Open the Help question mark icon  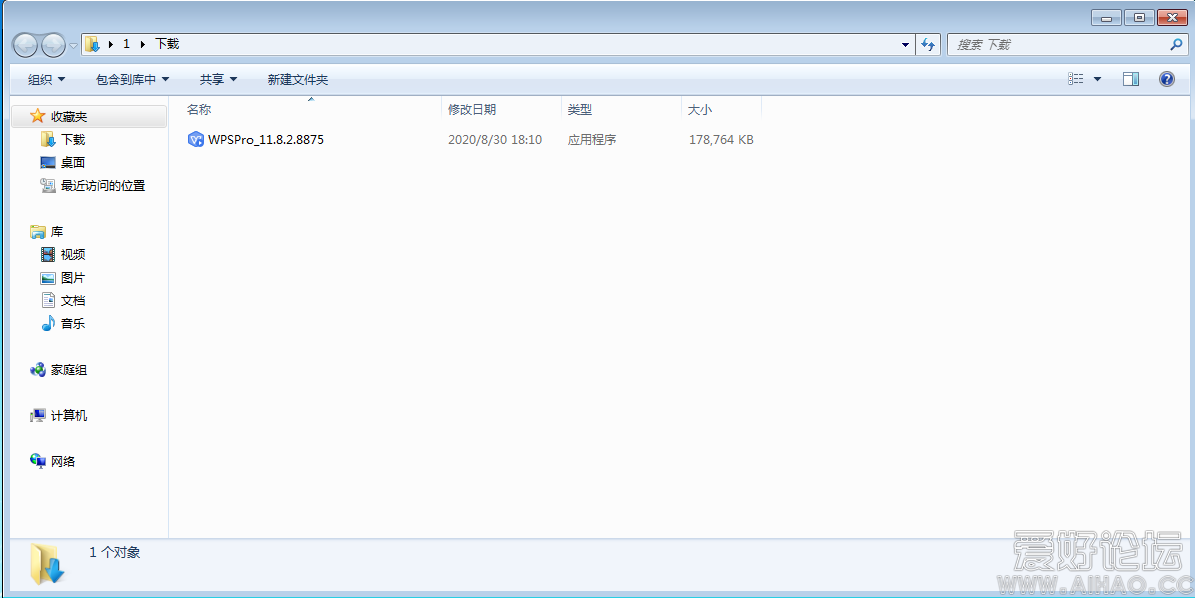coord(1166,79)
